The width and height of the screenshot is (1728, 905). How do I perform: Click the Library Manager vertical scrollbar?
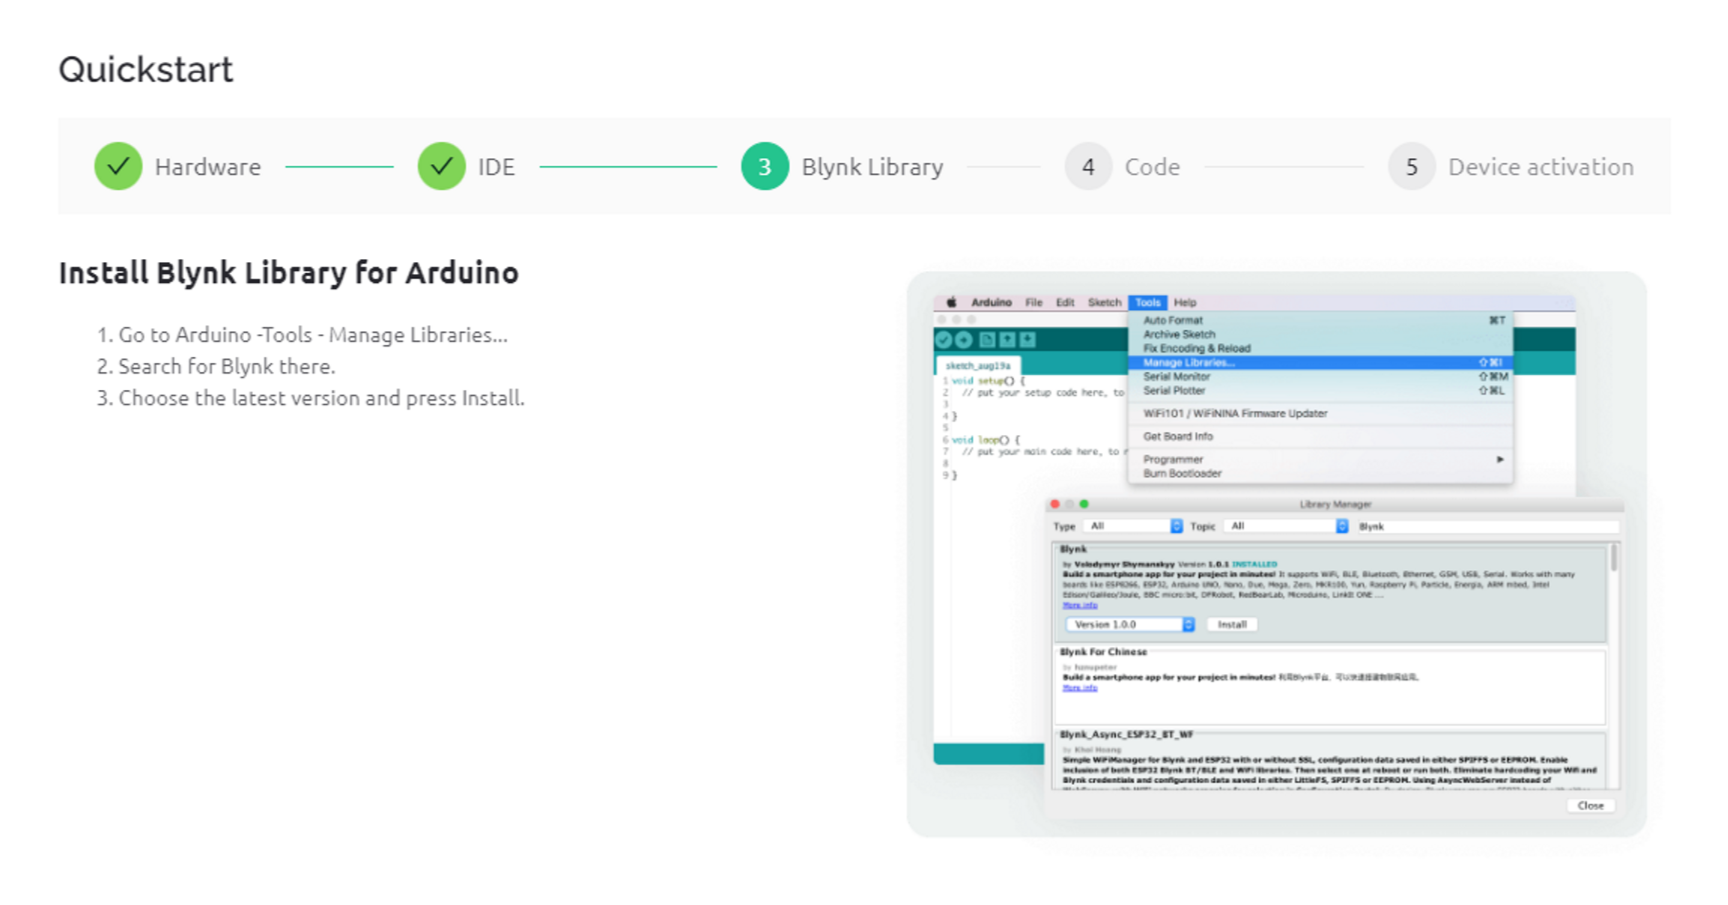(x=1614, y=558)
